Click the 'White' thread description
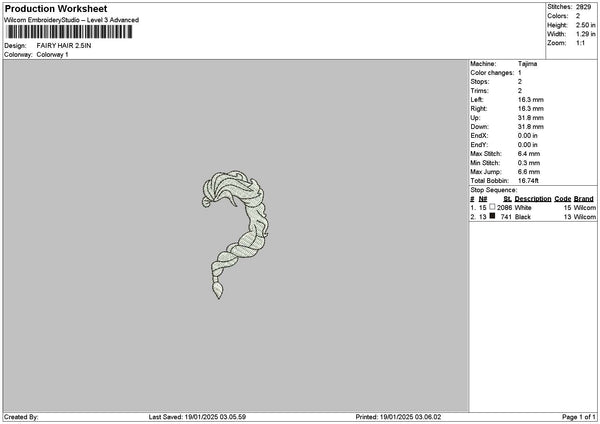 click(x=523, y=208)
